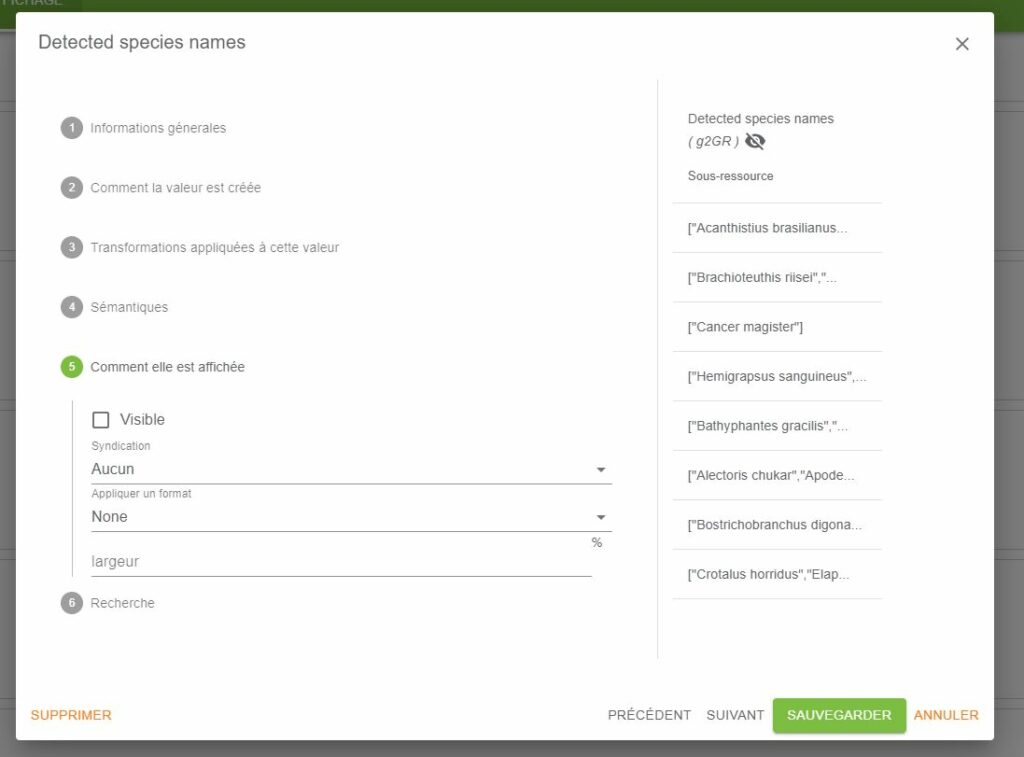Close the Detected species names dialog

click(962, 44)
